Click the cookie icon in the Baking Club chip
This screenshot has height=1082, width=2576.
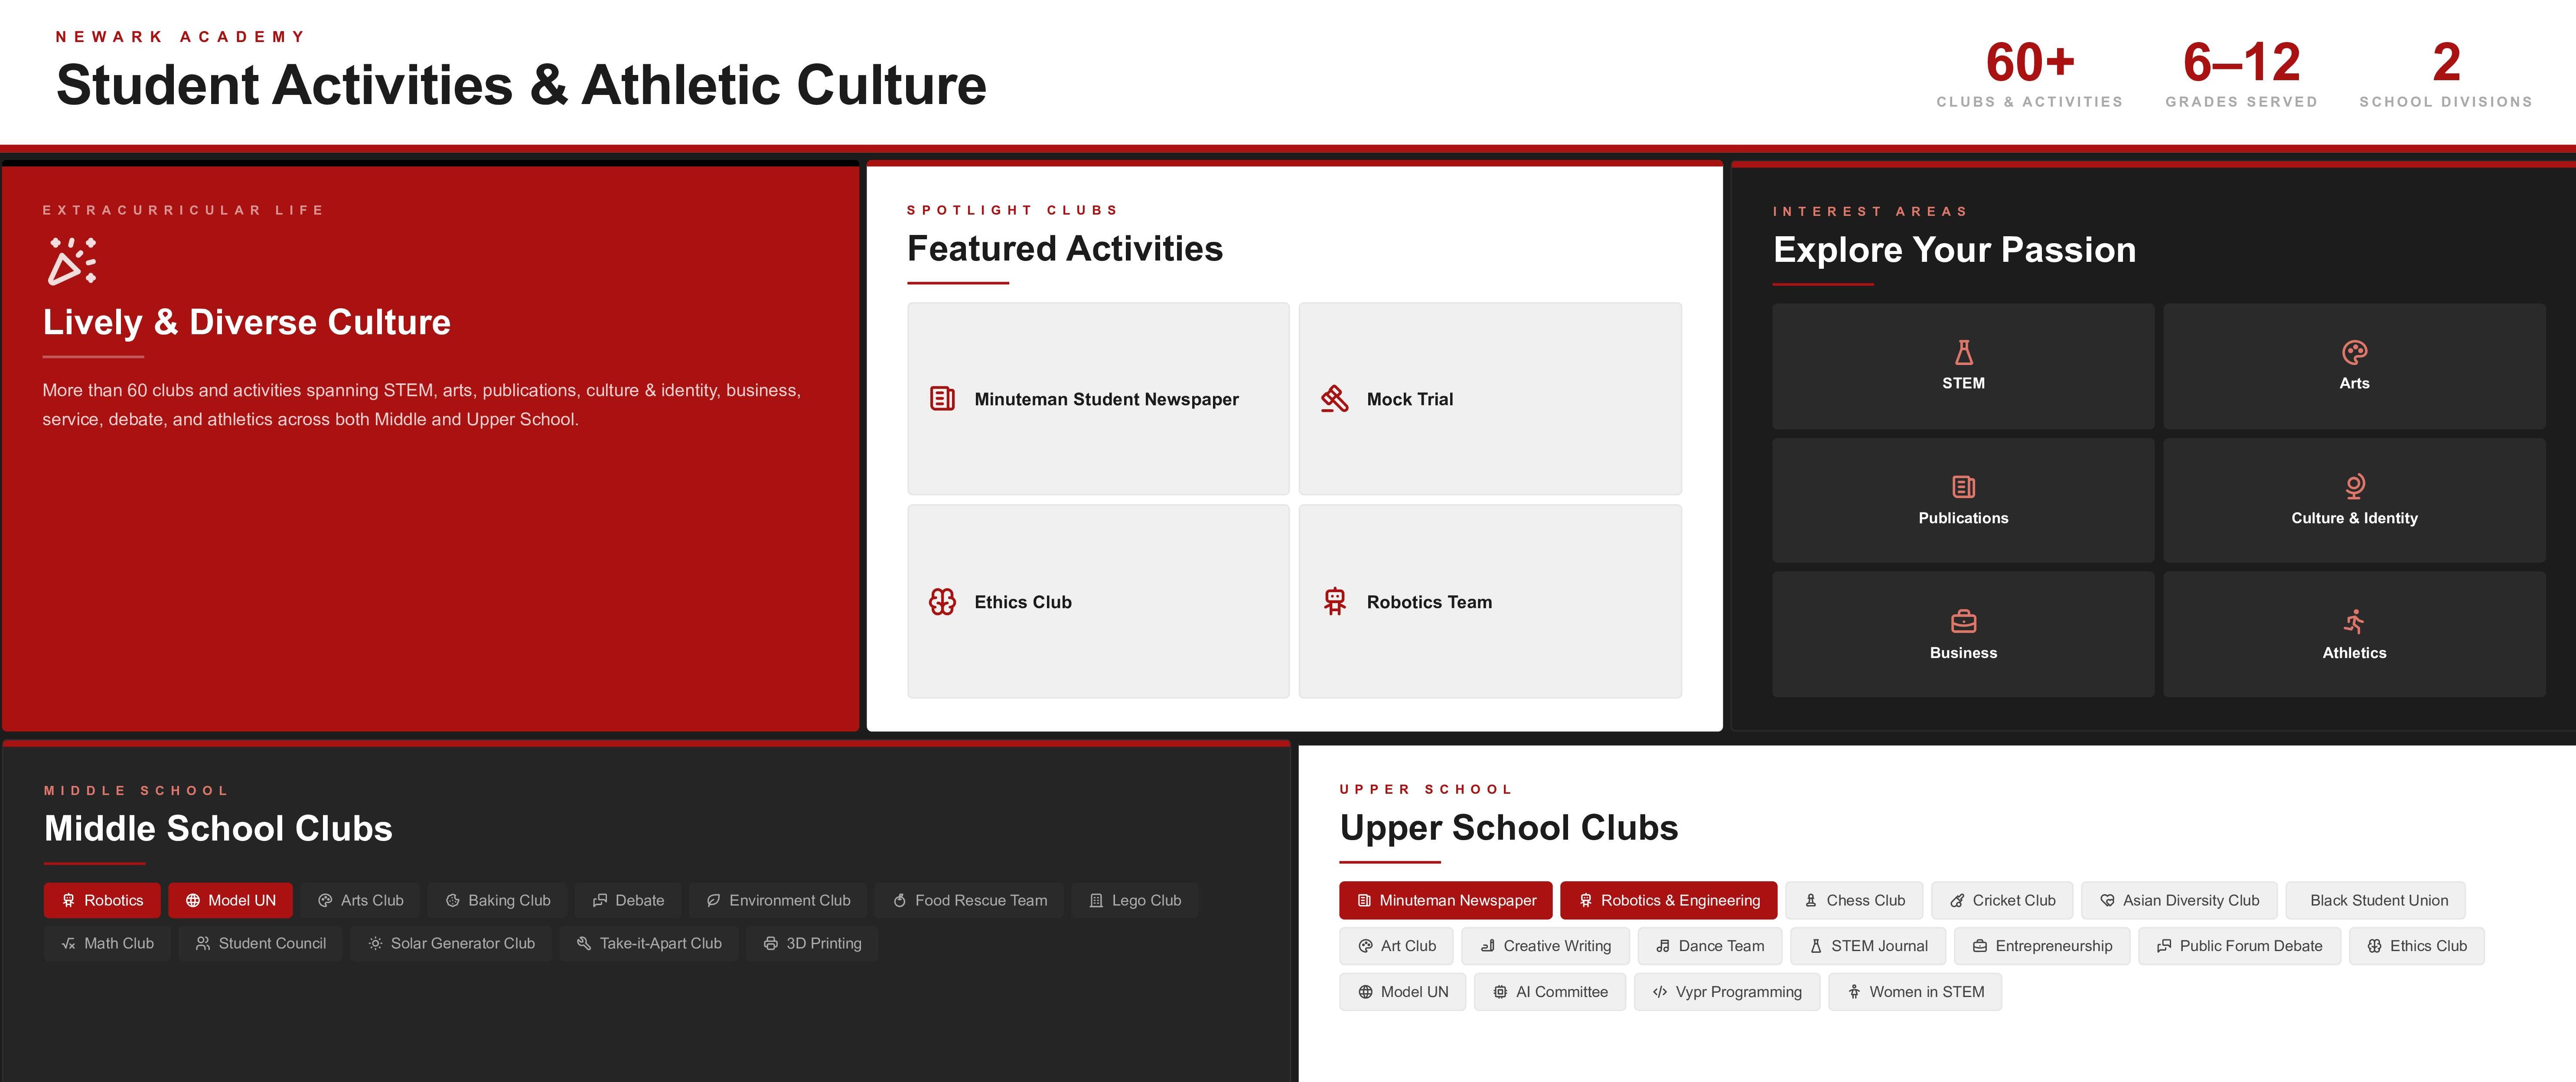[x=452, y=901]
